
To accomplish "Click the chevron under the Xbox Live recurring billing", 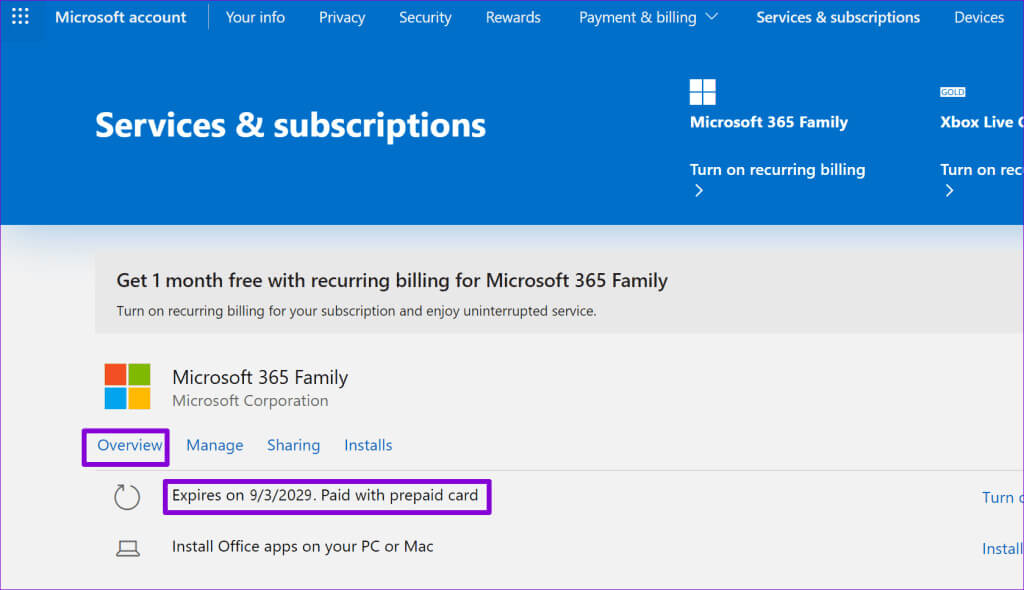I will pyautogui.click(x=948, y=191).
